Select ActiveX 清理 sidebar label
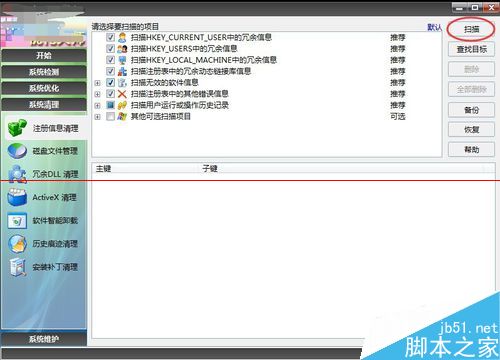 [54, 197]
